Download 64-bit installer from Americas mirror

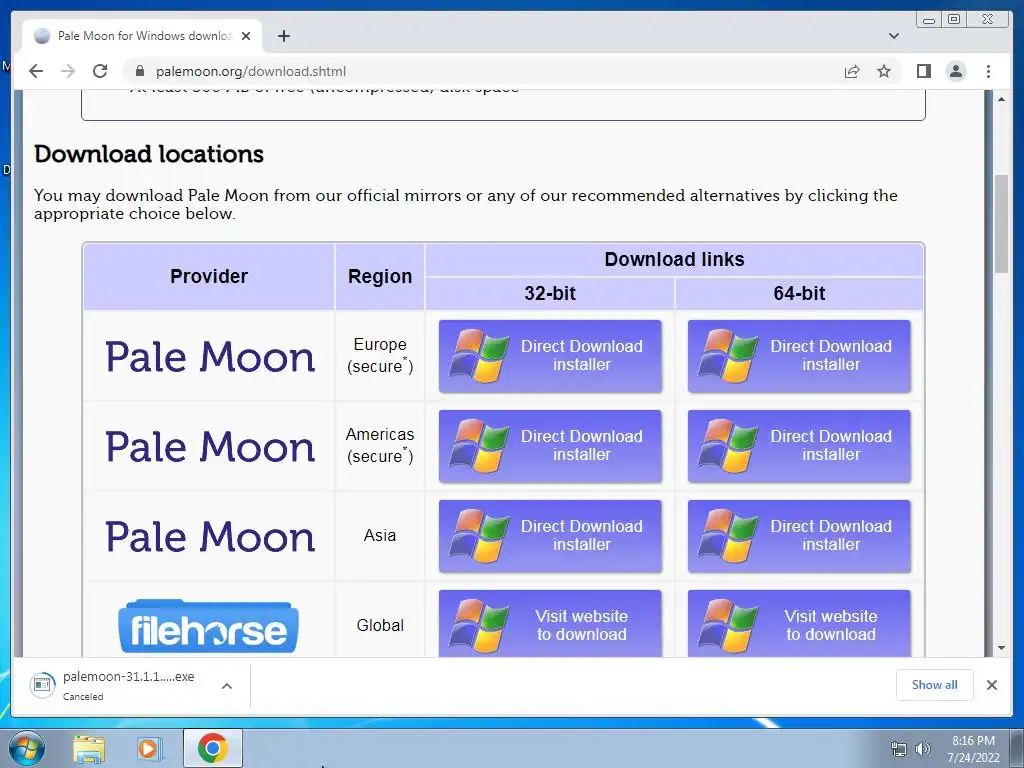(799, 446)
